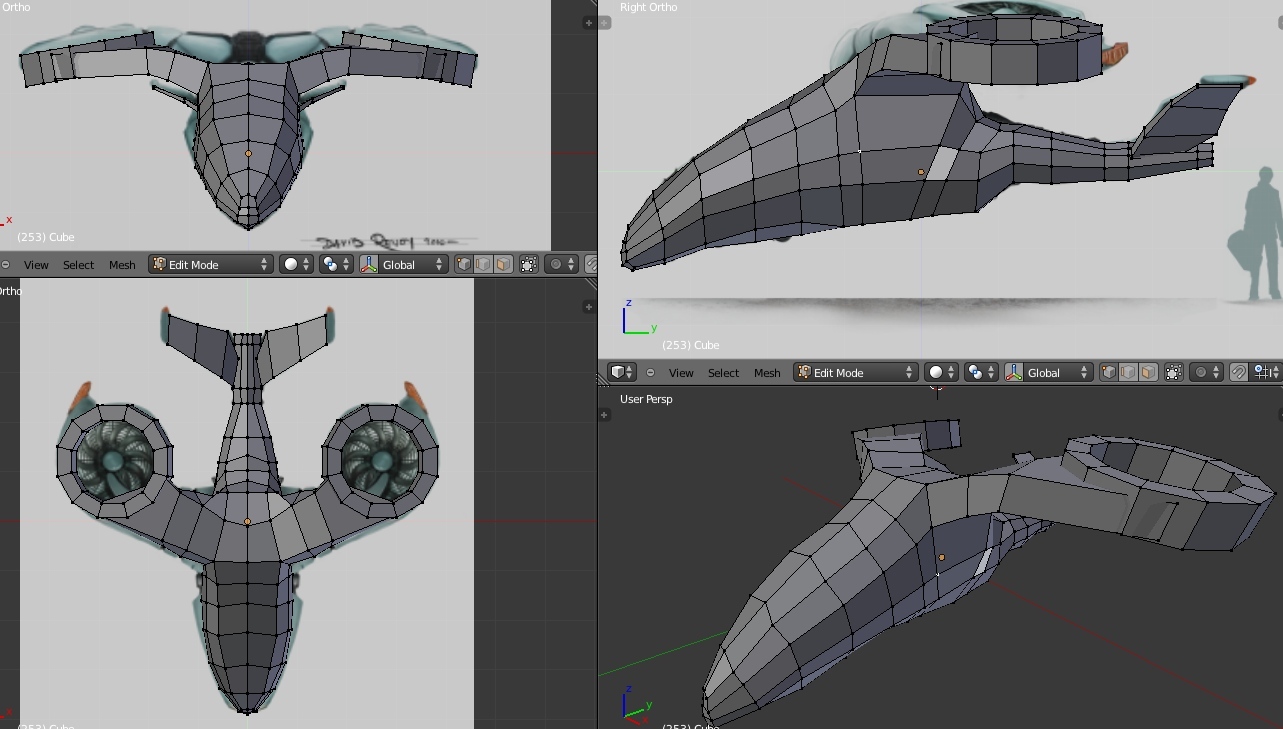
Task: Open Mesh menu in Right Ortho header
Action: click(767, 372)
